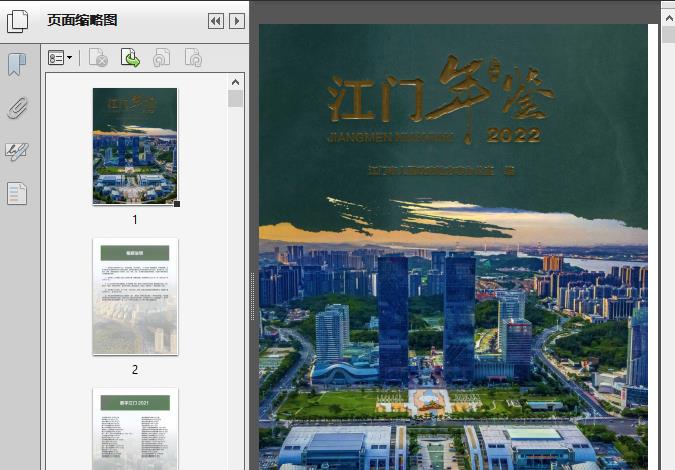The width and height of the screenshot is (675, 470).
Task: Collapse the panel with the double-arrow button
Action: click(x=216, y=21)
